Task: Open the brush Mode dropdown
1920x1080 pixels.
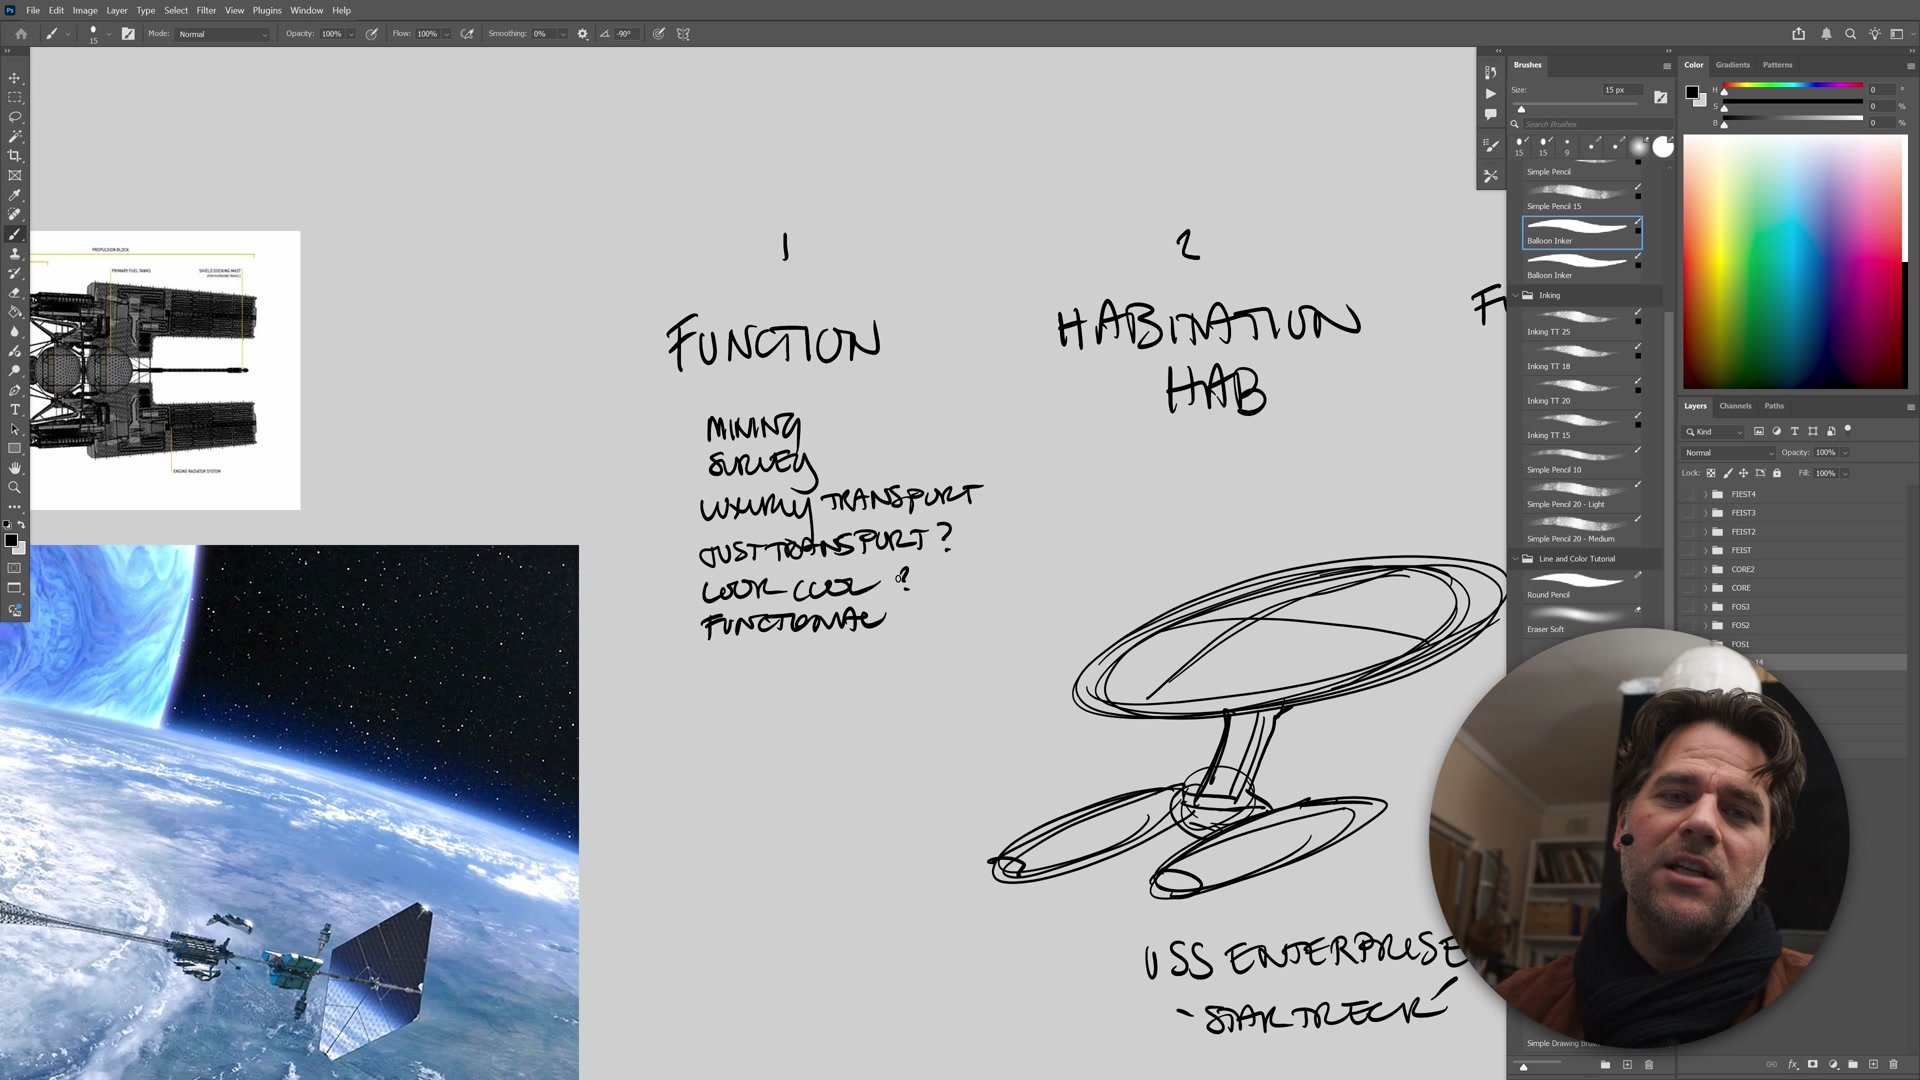Action: click(x=223, y=34)
